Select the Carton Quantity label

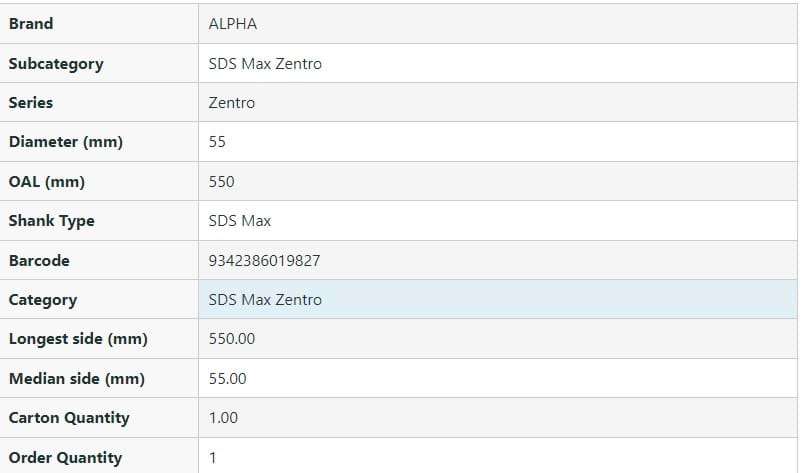click(x=69, y=418)
